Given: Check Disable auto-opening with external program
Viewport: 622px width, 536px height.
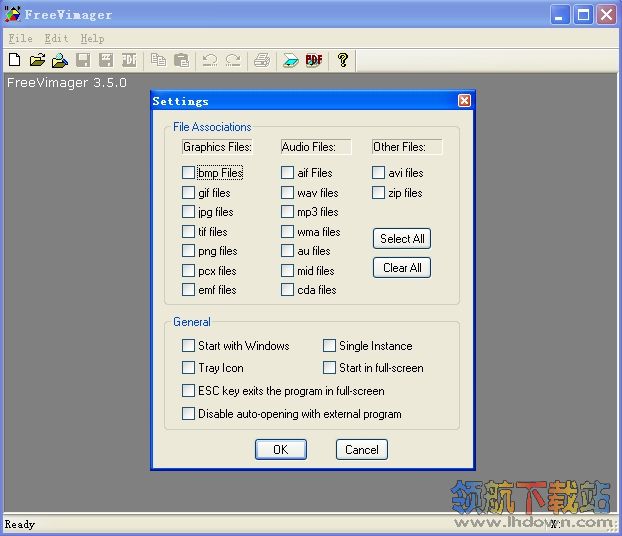Looking at the screenshot, I should tap(188, 413).
